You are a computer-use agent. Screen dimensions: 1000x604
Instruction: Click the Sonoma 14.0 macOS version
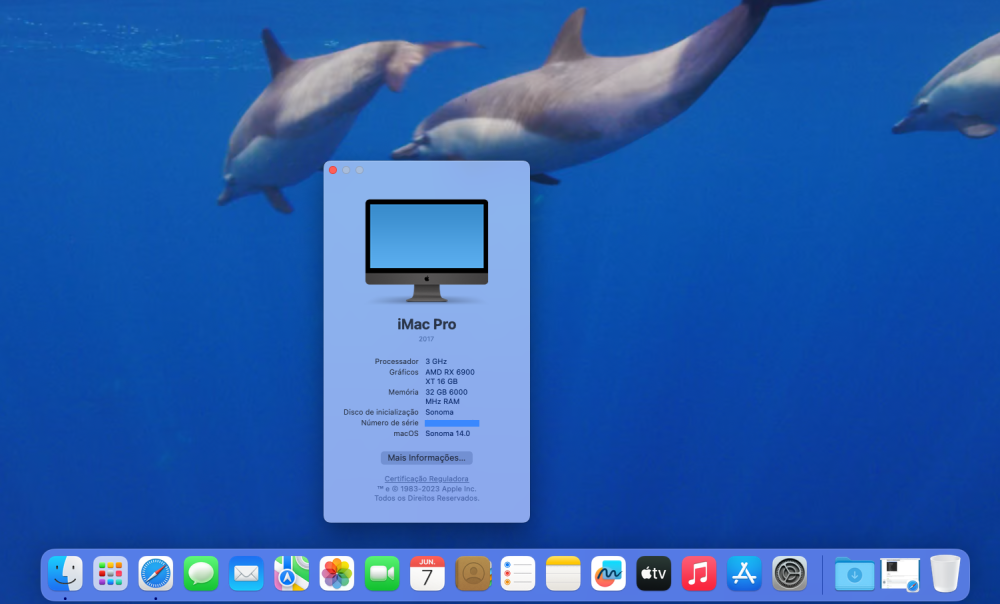[x=448, y=433]
